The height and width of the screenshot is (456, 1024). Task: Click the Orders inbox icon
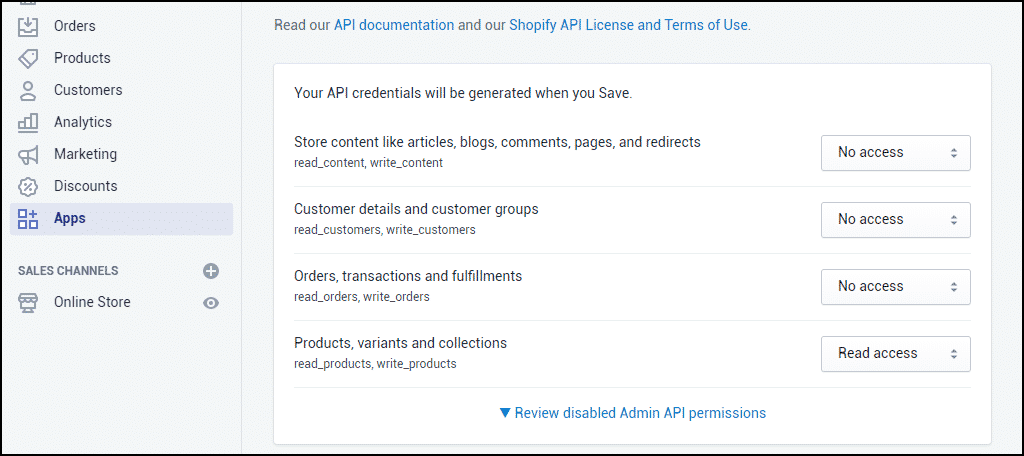pos(28,26)
